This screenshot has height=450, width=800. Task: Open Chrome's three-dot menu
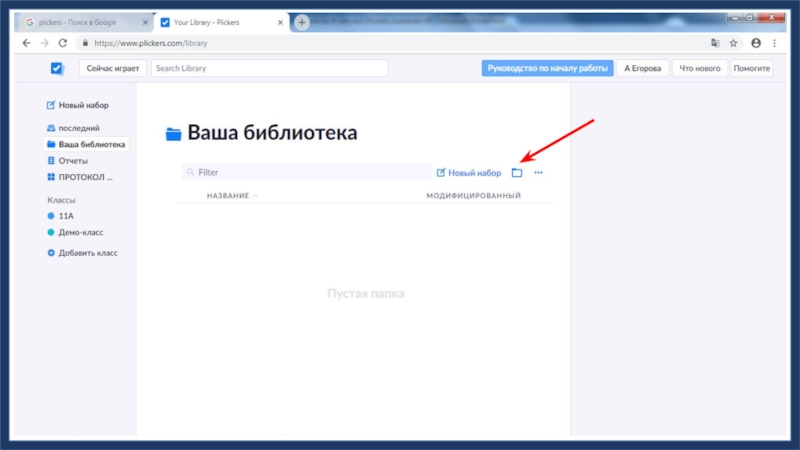point(775,43)
